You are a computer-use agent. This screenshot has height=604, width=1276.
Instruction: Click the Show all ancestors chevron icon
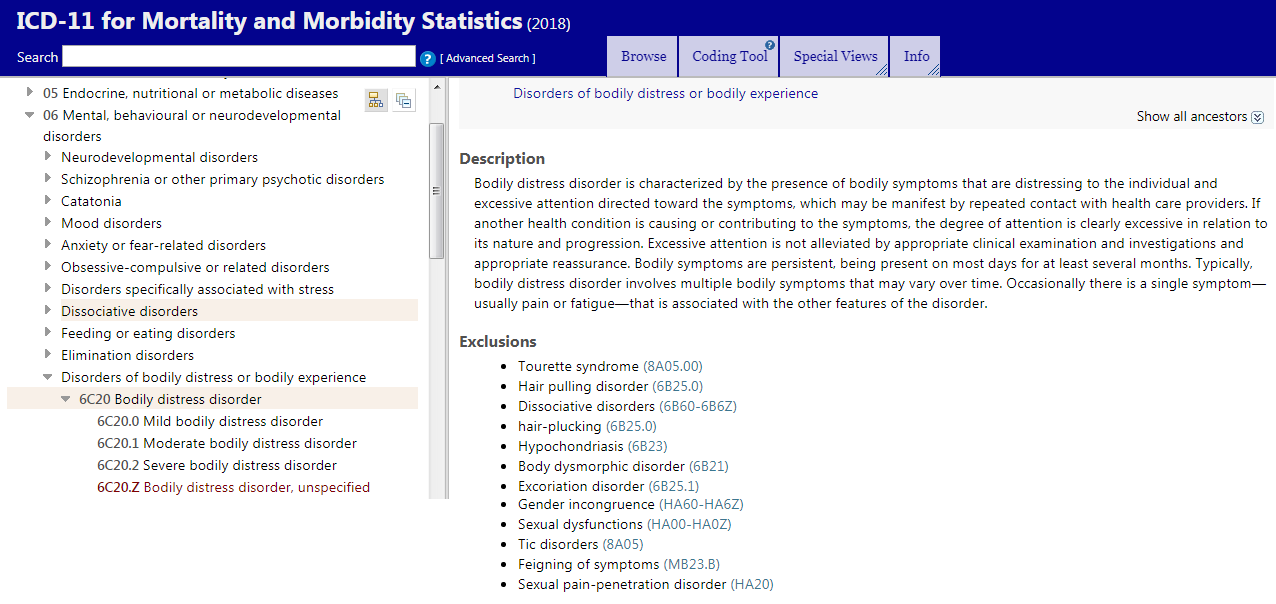(x=1257, y=117)
